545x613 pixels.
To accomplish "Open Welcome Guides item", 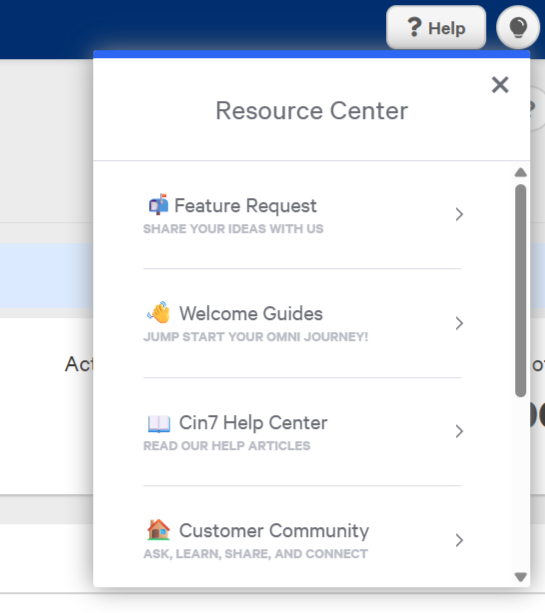I will tap(302, 323).
